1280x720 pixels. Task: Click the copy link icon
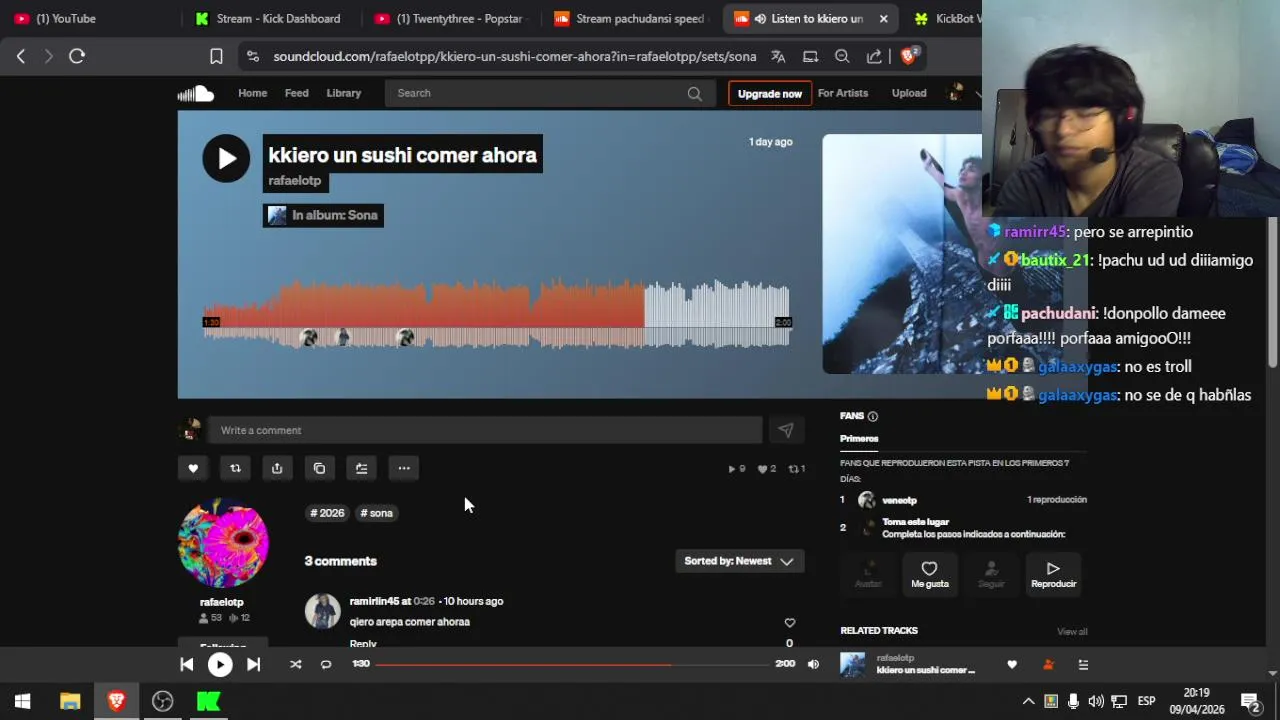point(319,468)
